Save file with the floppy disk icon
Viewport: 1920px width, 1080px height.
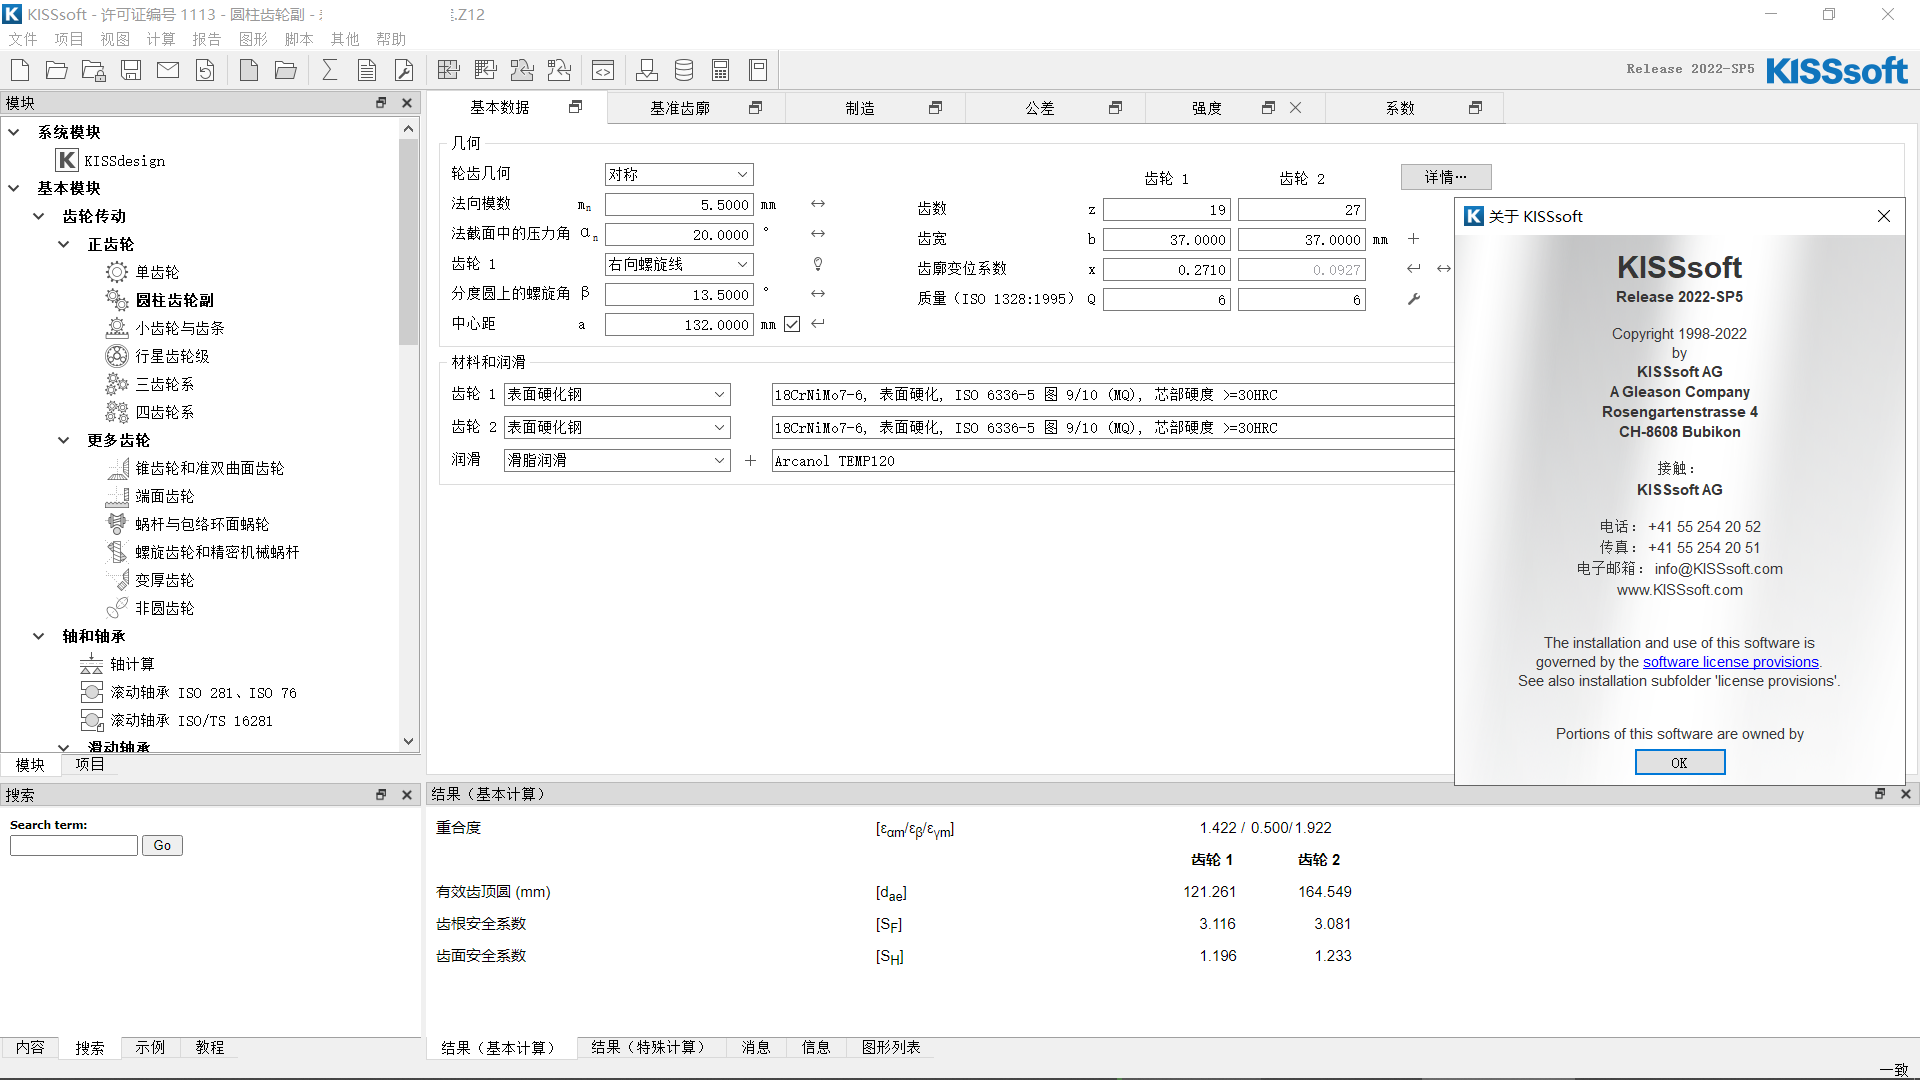(131, 70)
